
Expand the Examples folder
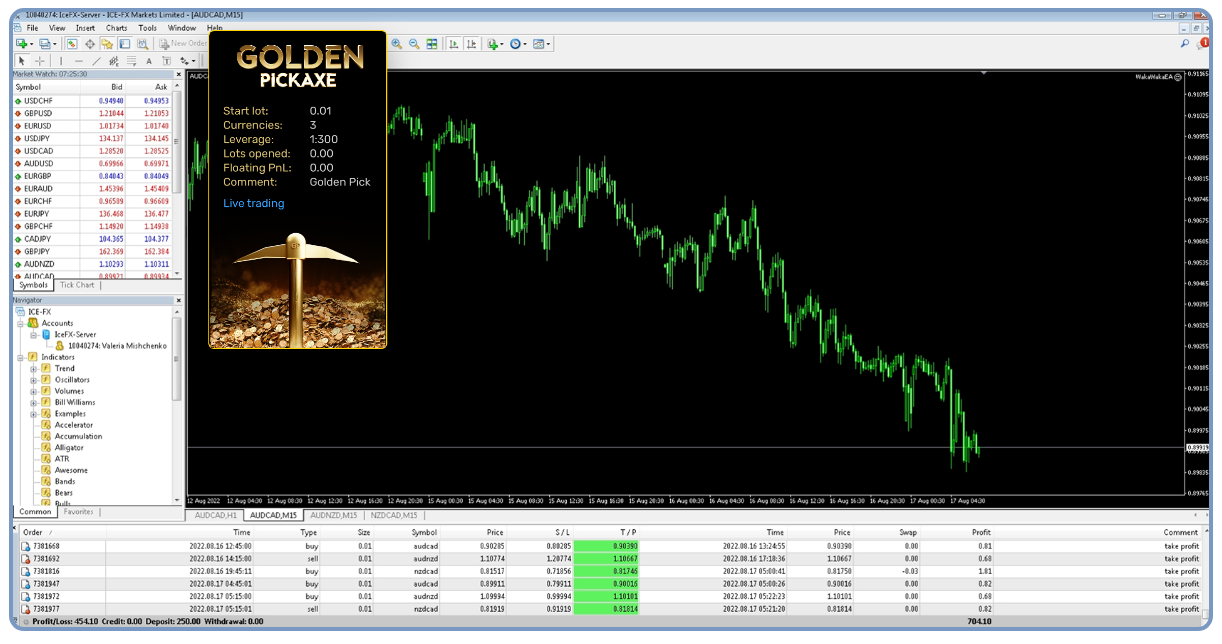click(33, 413)
